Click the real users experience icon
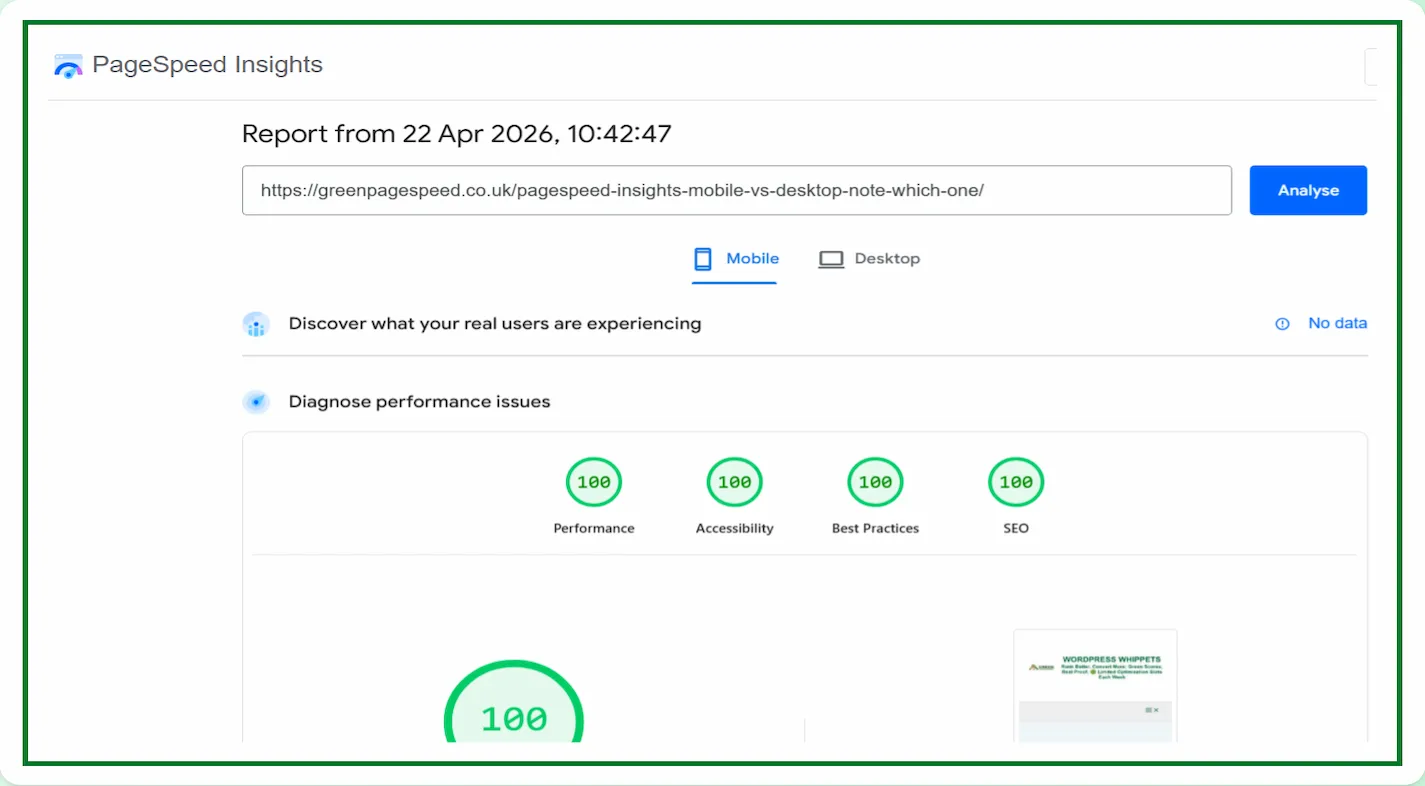The height and width of the screenshot is (786, 1425). tap(256, 324)
